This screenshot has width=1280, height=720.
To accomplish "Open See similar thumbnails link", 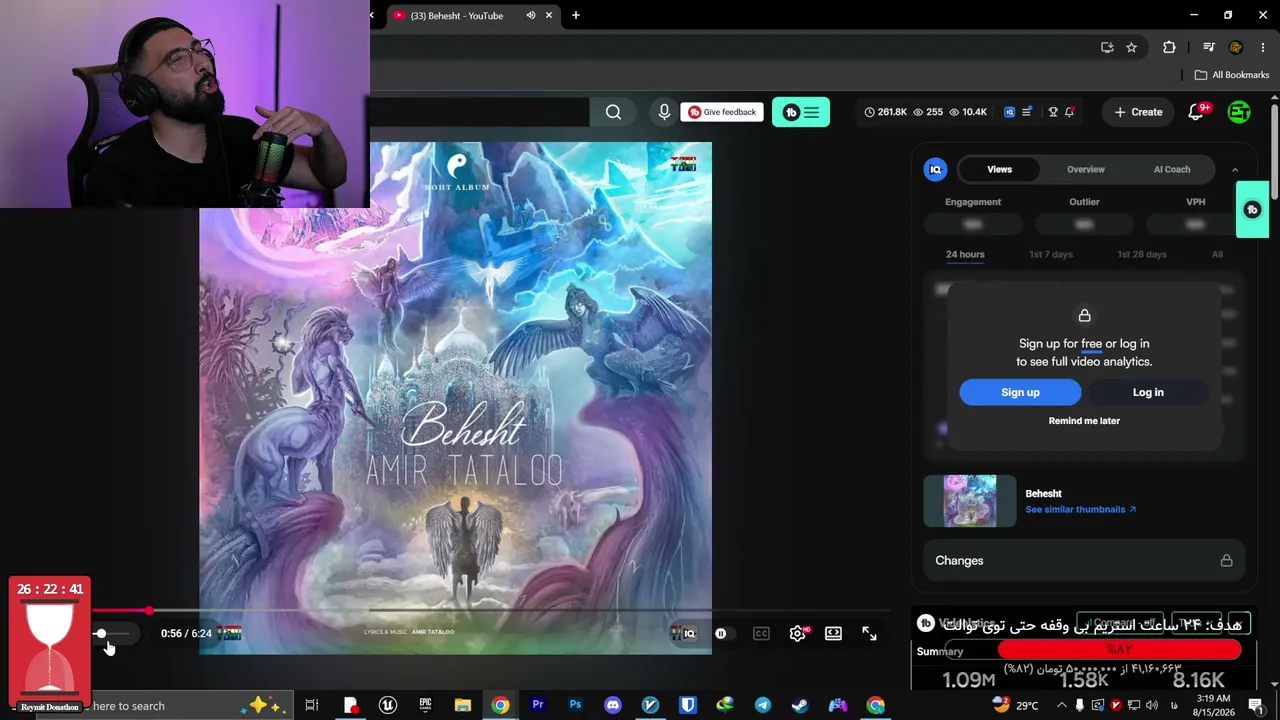I will coord(1080,509).
